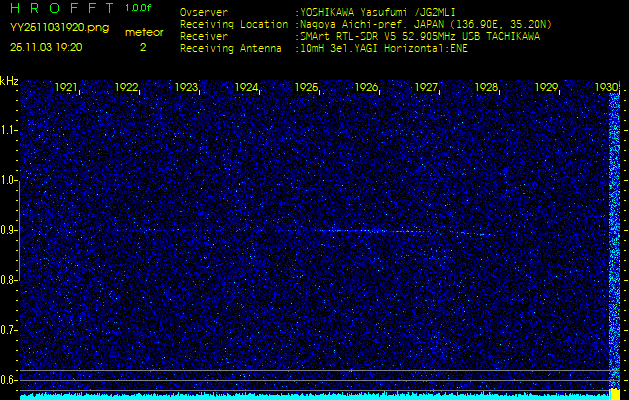Click the 1.00f version label
Viewport: 629px width, 400px height.
point(139,8)
